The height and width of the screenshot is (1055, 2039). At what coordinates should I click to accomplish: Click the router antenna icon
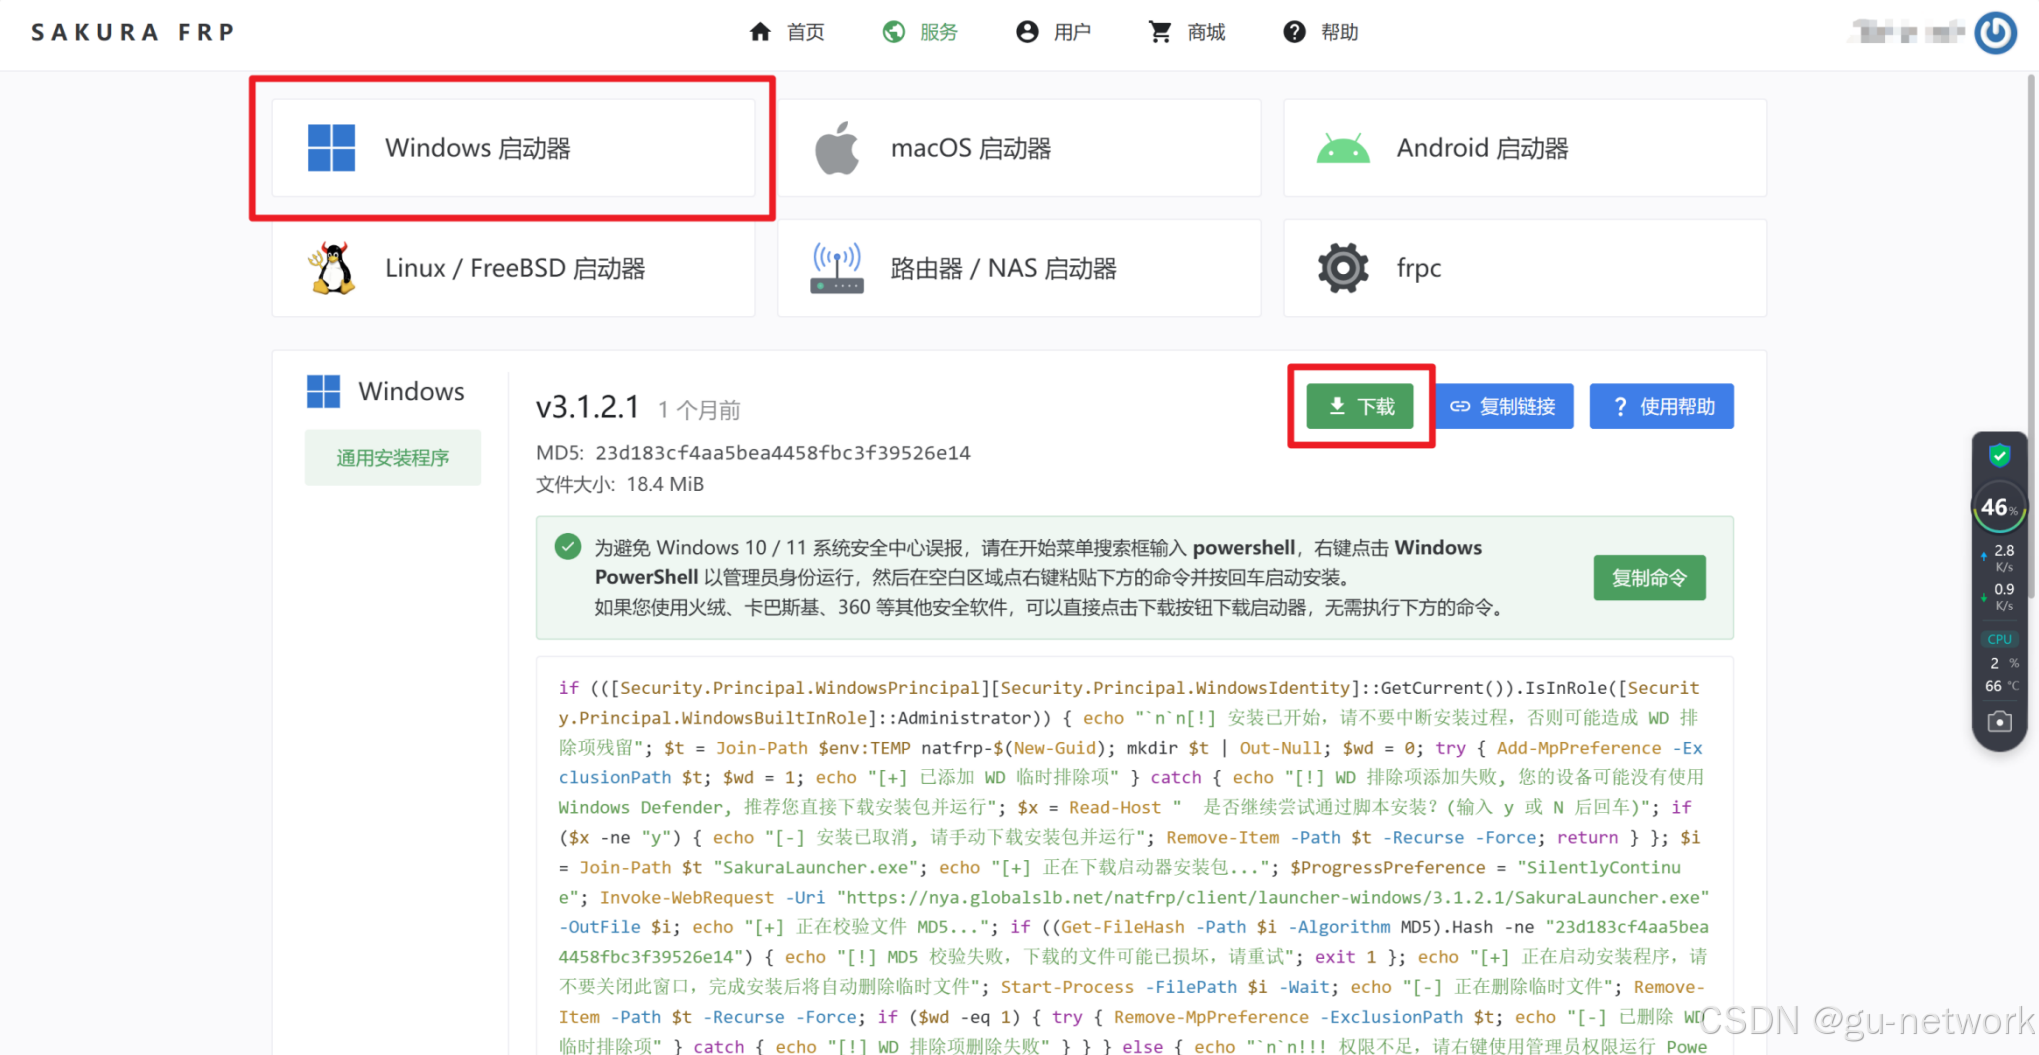(x=837, y=268)
